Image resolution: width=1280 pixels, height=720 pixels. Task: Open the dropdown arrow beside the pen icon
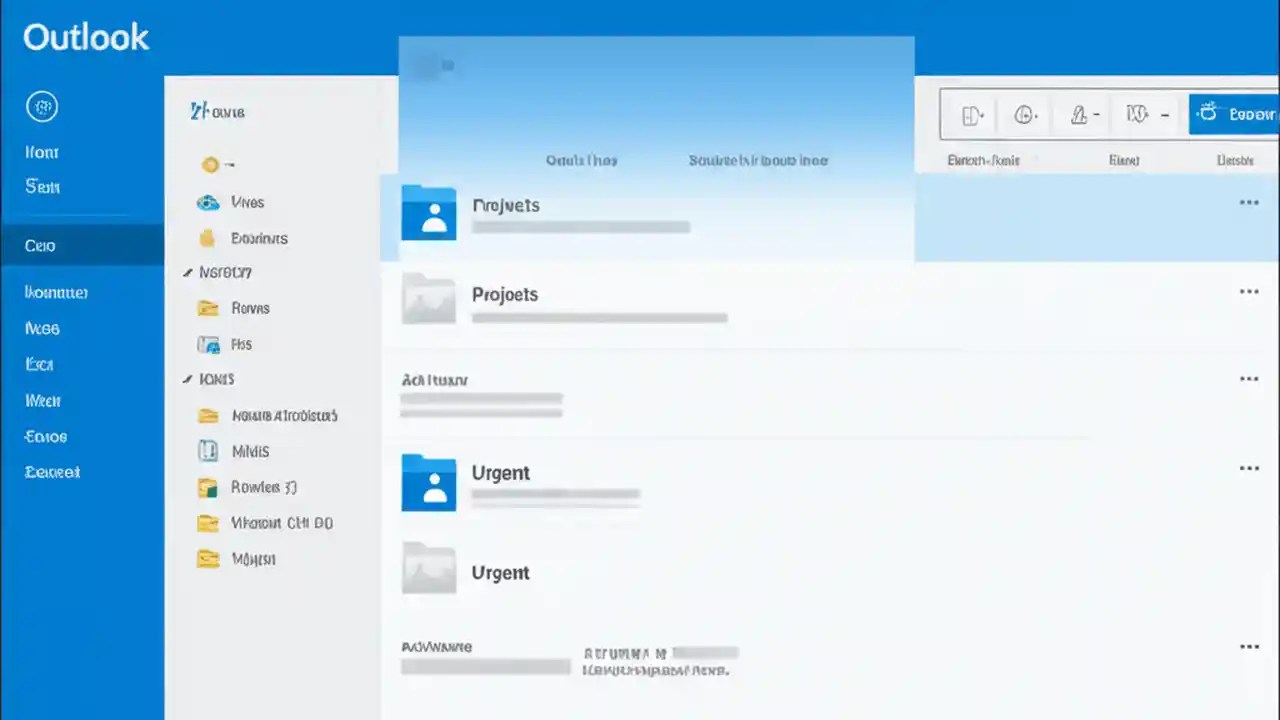click(x=1098, y=114)
